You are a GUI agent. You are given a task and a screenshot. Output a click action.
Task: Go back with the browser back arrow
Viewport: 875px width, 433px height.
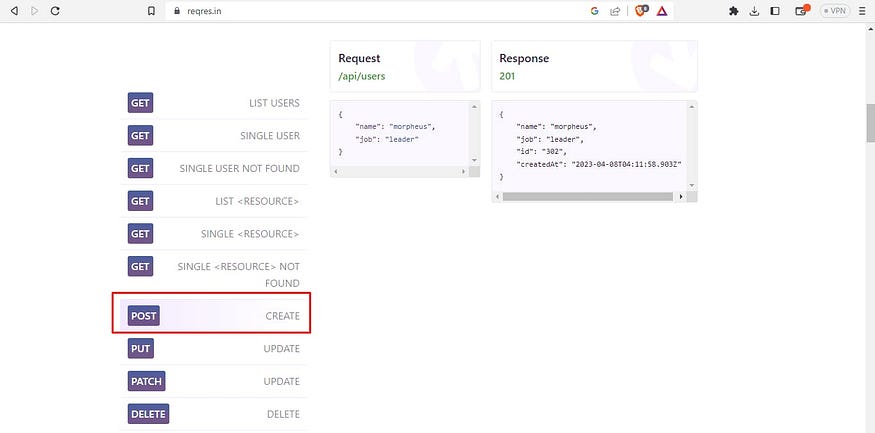[x=14, y=11]
